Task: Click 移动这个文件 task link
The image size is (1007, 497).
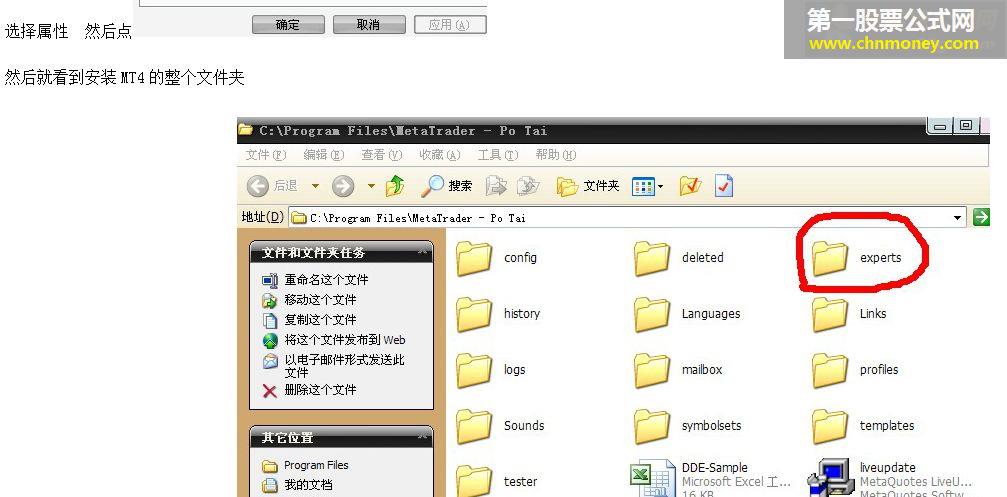Action: (320, 300)
